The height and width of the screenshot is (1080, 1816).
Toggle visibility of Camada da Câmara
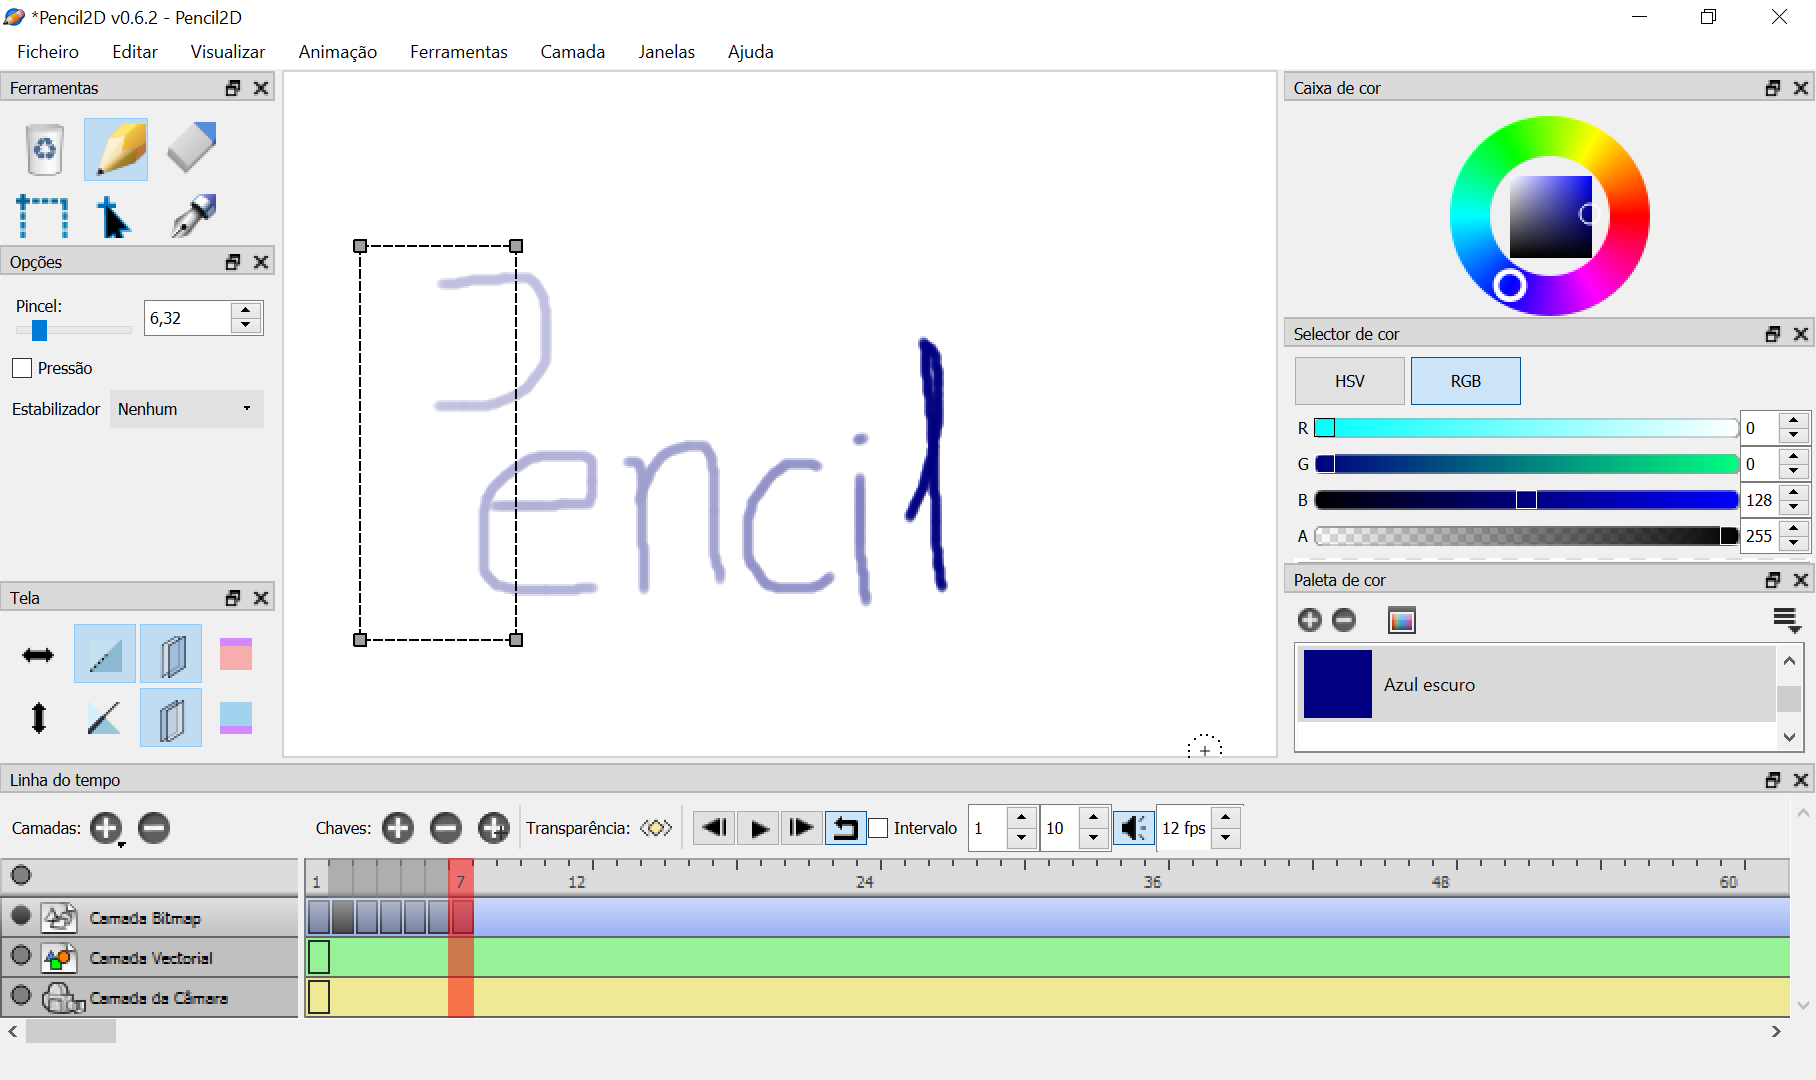tap(21, 995)
